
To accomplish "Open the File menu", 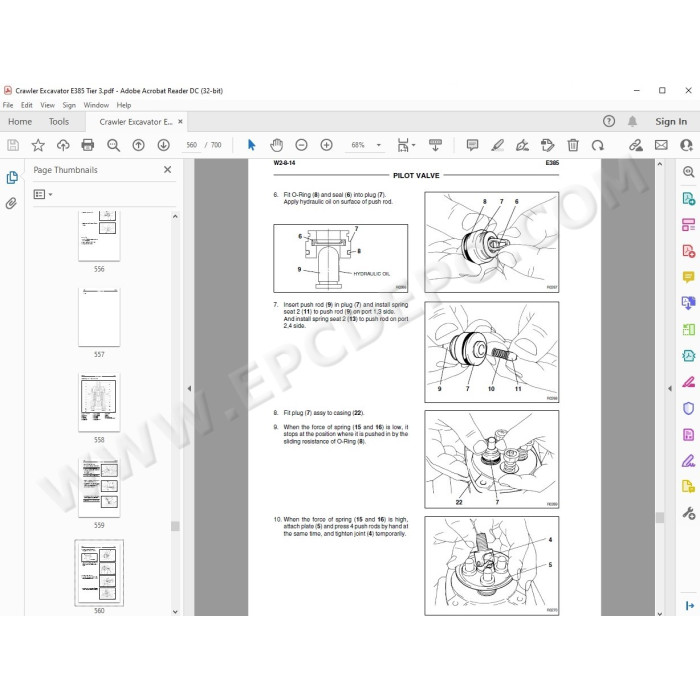I will (x=8, y=105).
